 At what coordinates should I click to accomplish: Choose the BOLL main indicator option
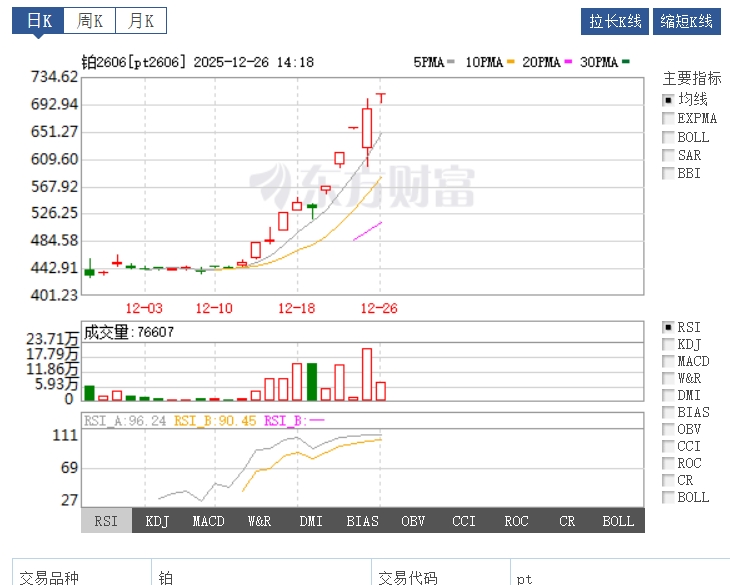point(668,137)
